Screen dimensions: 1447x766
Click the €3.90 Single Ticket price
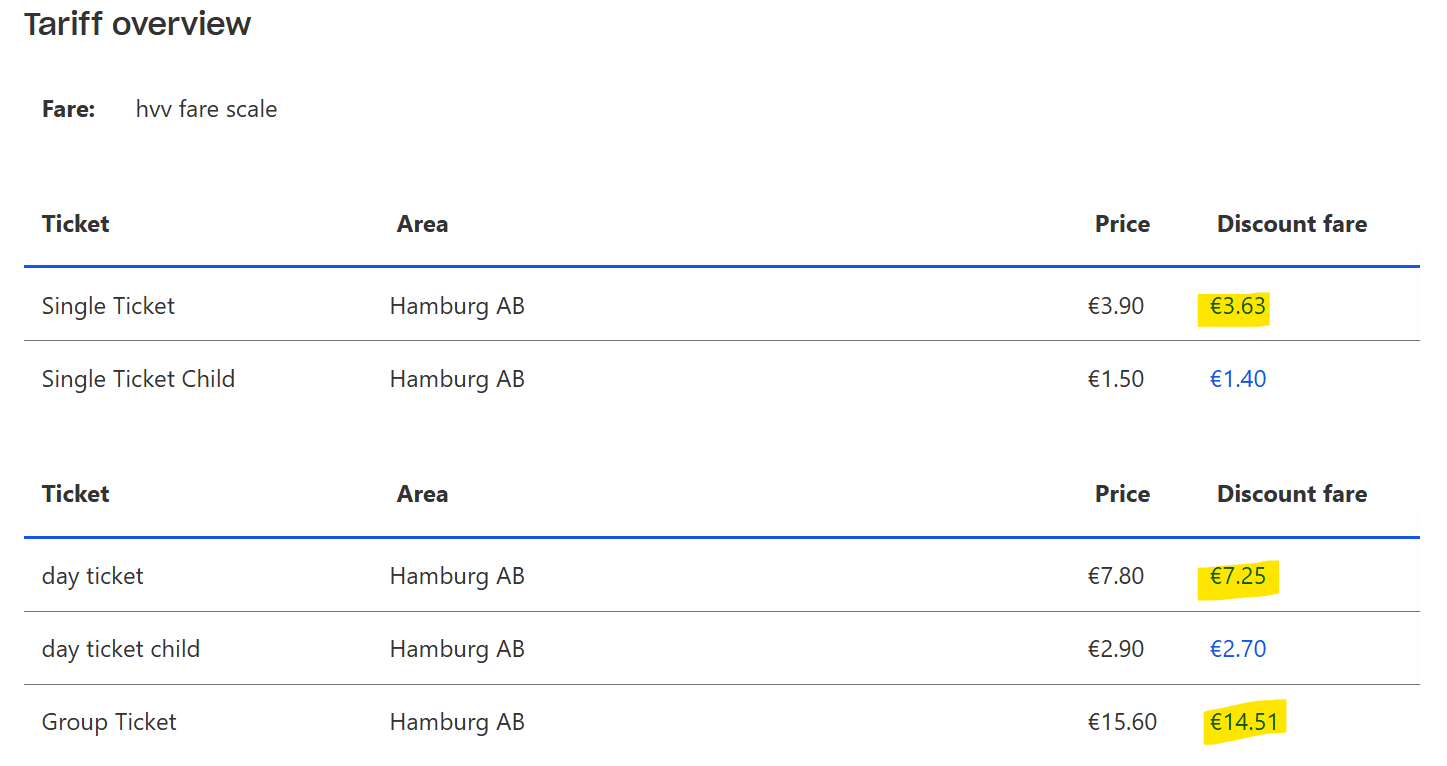point(1116,307)
